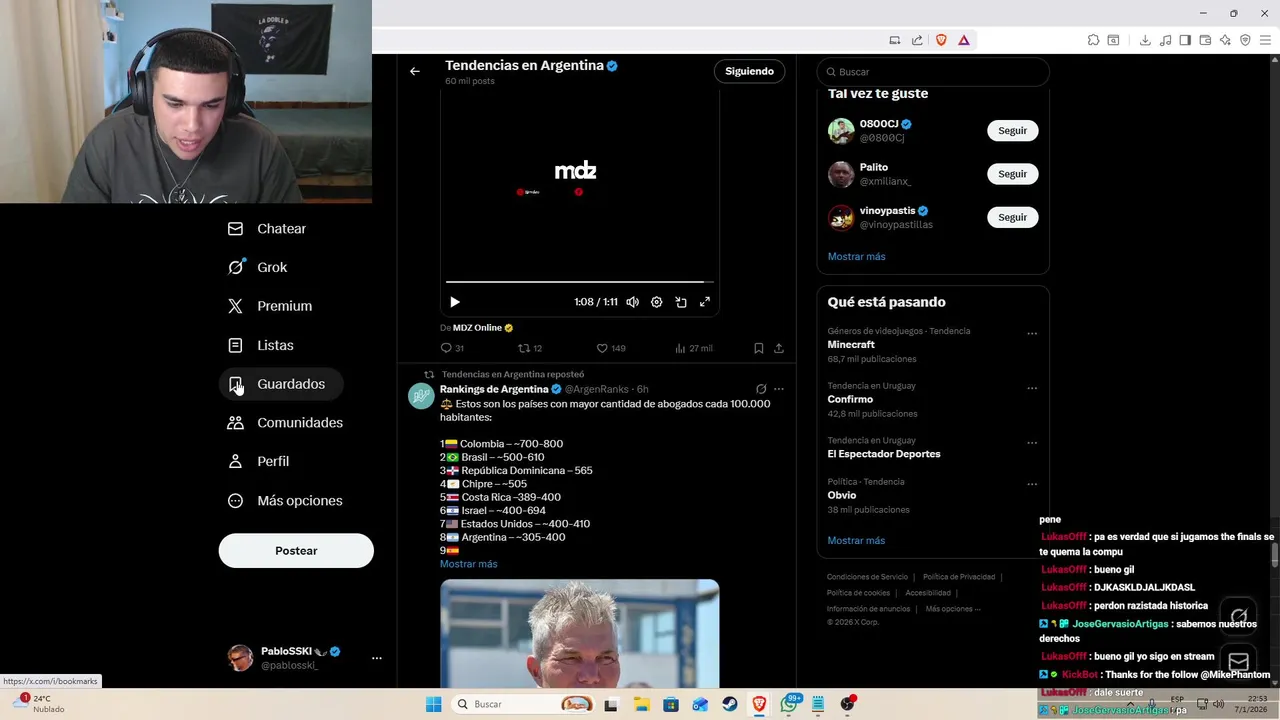
Task: Follow the 0800CJ account
Action: click(1012, 131)
